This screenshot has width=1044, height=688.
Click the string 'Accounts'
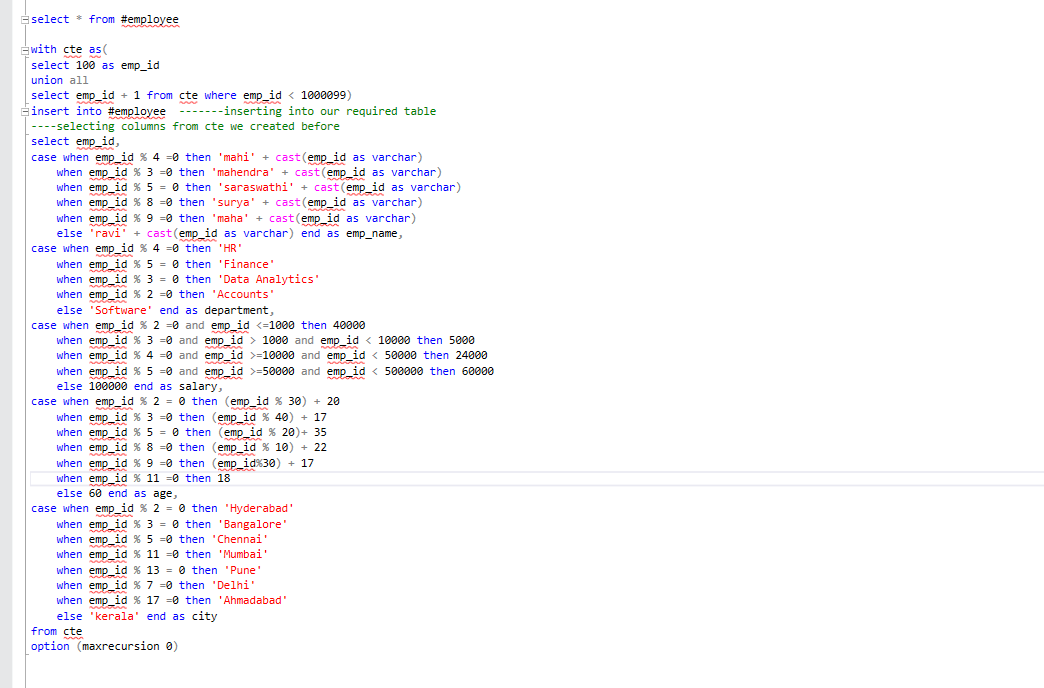243,294
